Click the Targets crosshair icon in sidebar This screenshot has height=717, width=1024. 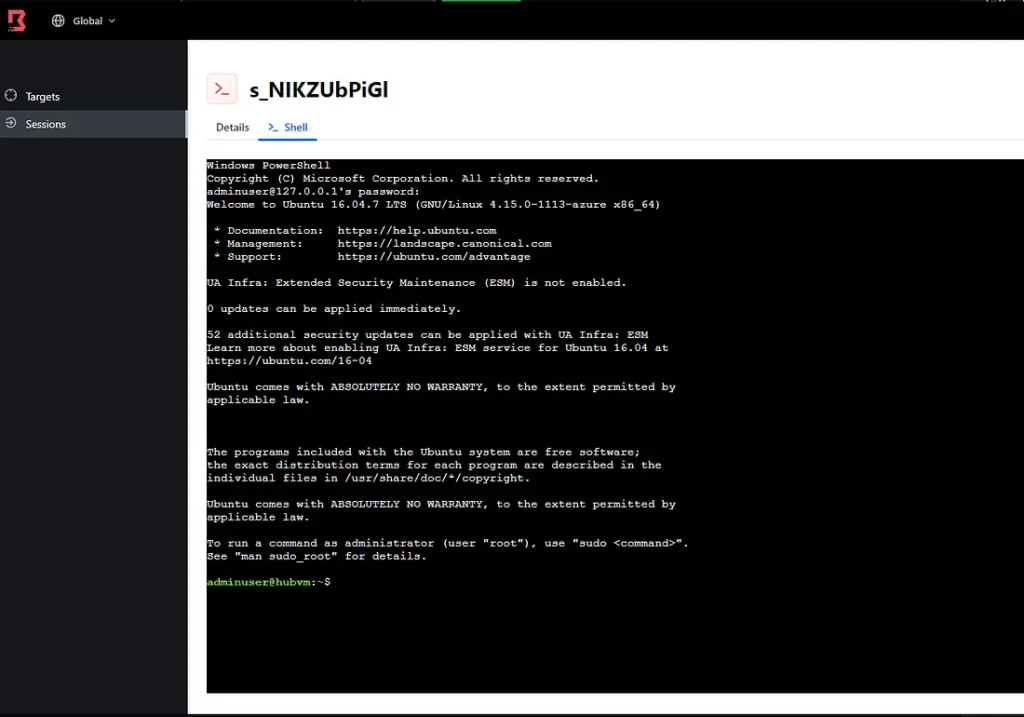pos(11,96)
